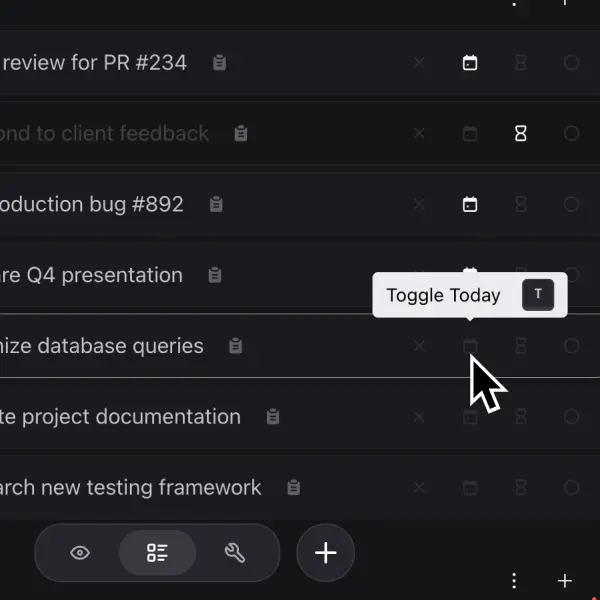The width and height of the screenshot is (600, 600).
Task: Mark testing framework task complete via circle
Action: pos(571,488)
